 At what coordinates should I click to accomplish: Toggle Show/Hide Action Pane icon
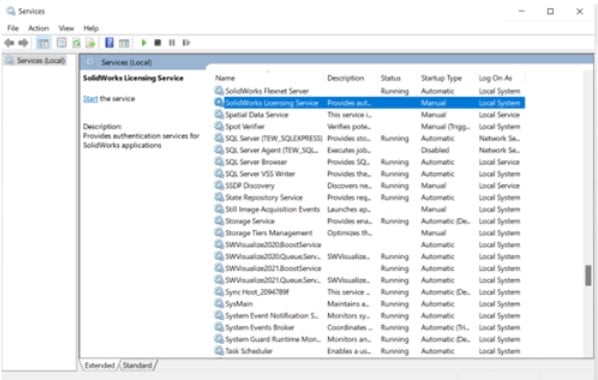click(x=124, y=43)
